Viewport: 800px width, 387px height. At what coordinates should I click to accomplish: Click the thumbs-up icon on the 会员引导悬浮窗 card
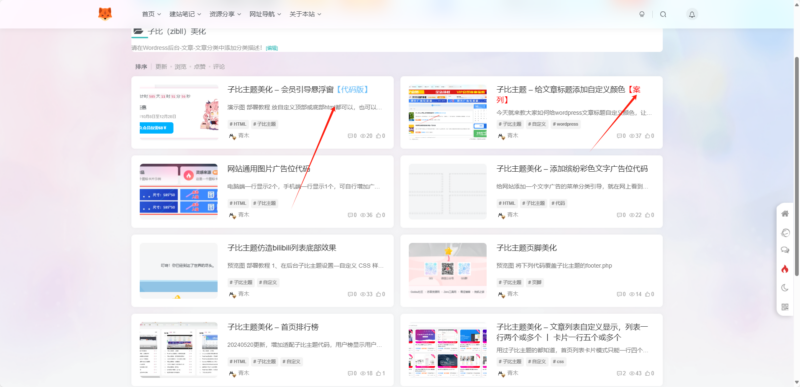point(378,136)
